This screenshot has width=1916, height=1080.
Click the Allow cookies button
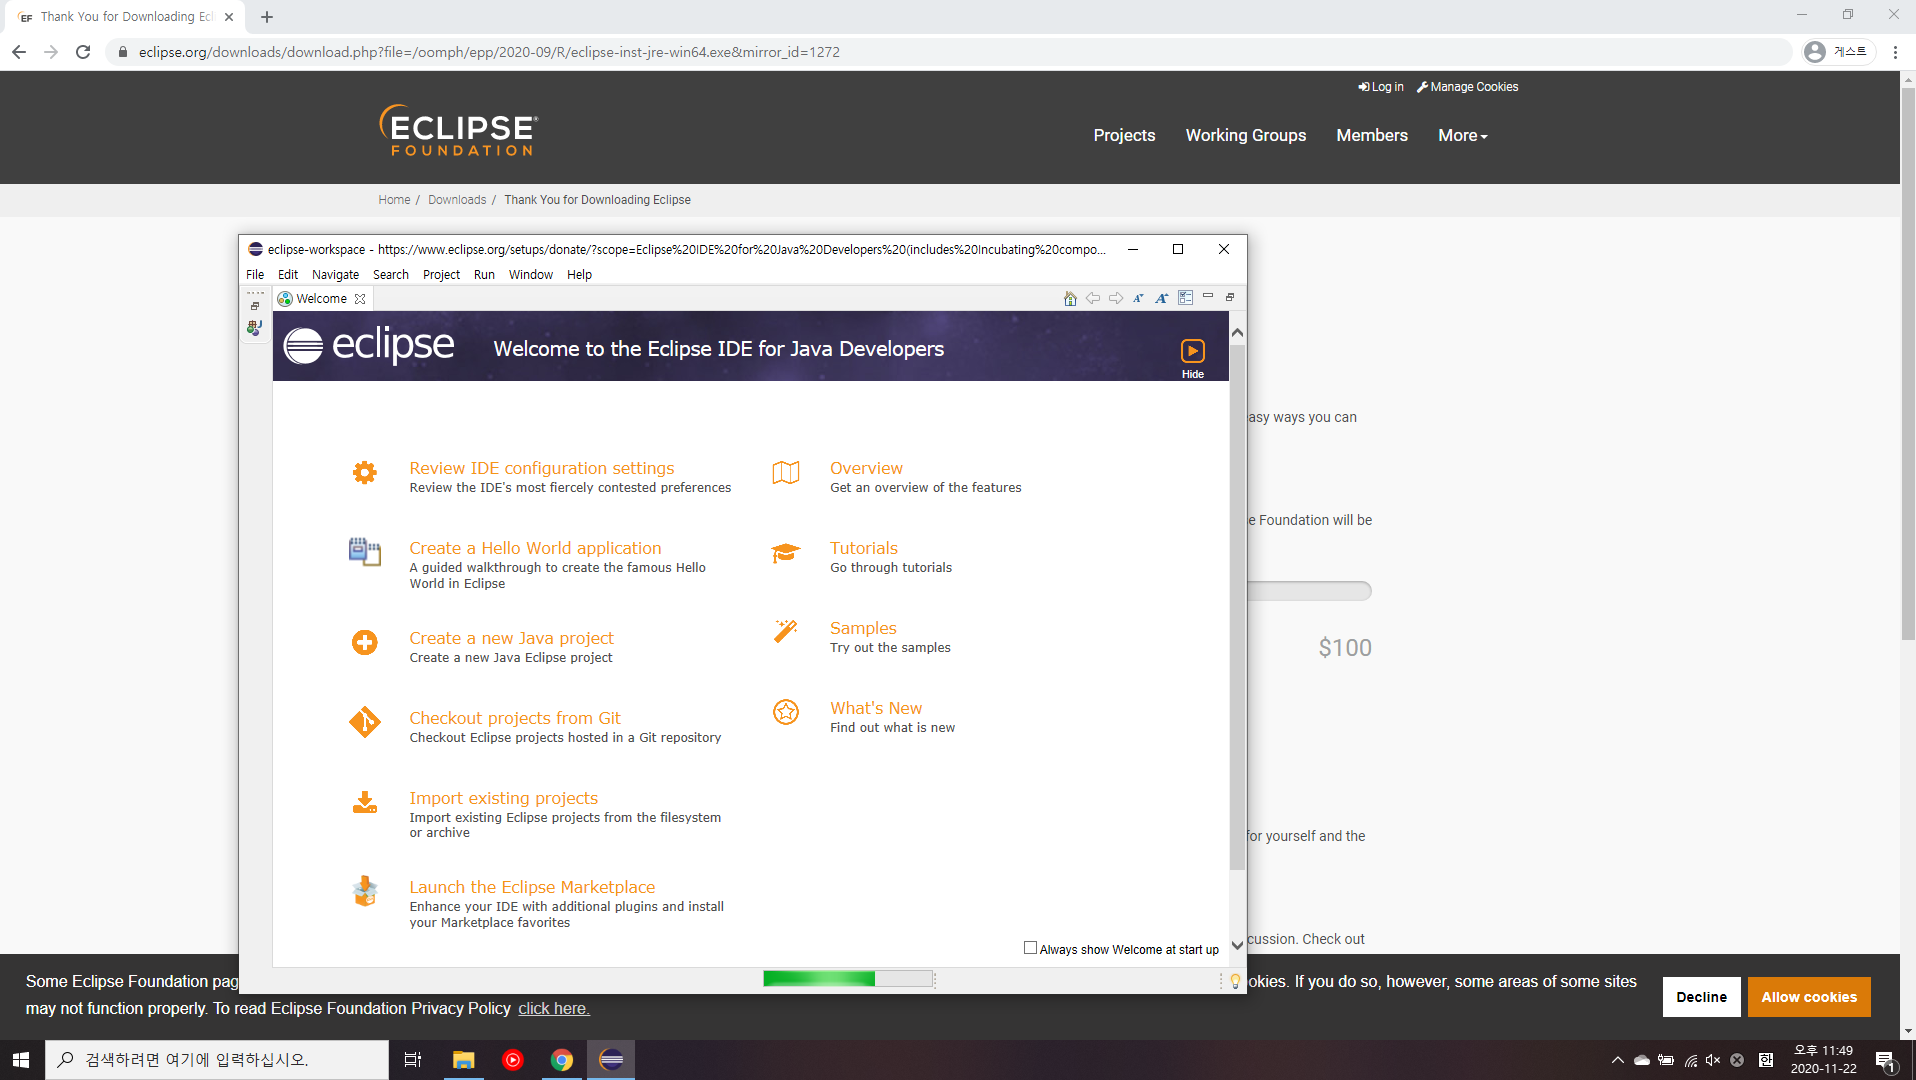(x=1809, y=997)
